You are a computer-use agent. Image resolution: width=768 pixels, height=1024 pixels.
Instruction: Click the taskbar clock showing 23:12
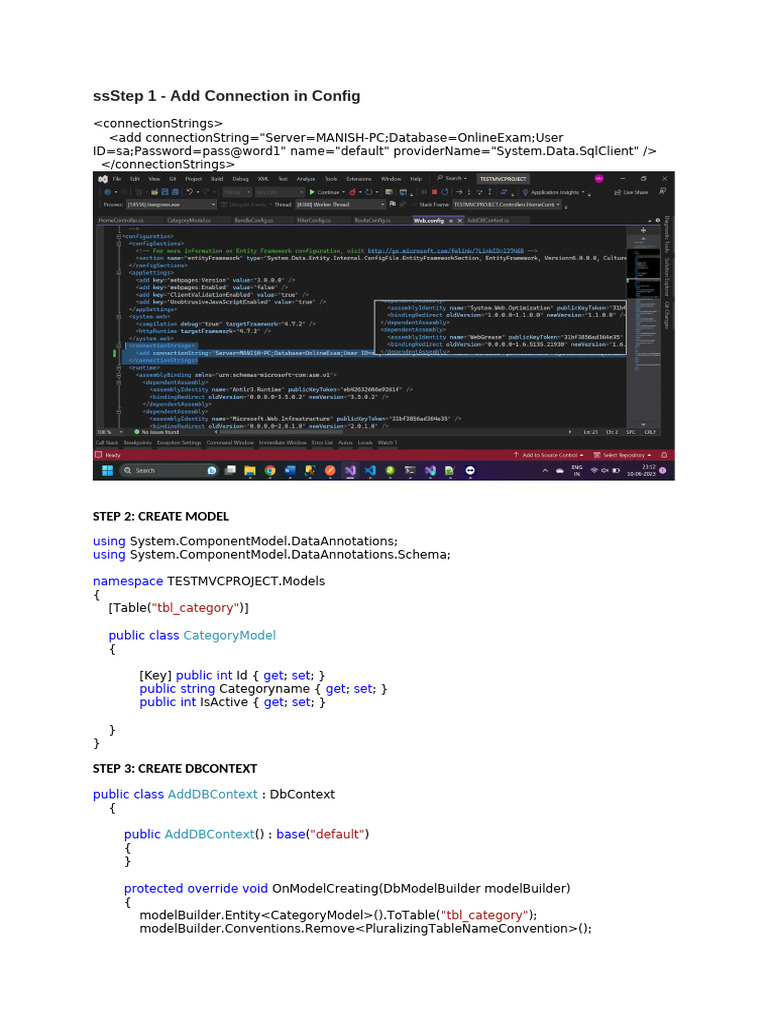(x=641, y=470)
